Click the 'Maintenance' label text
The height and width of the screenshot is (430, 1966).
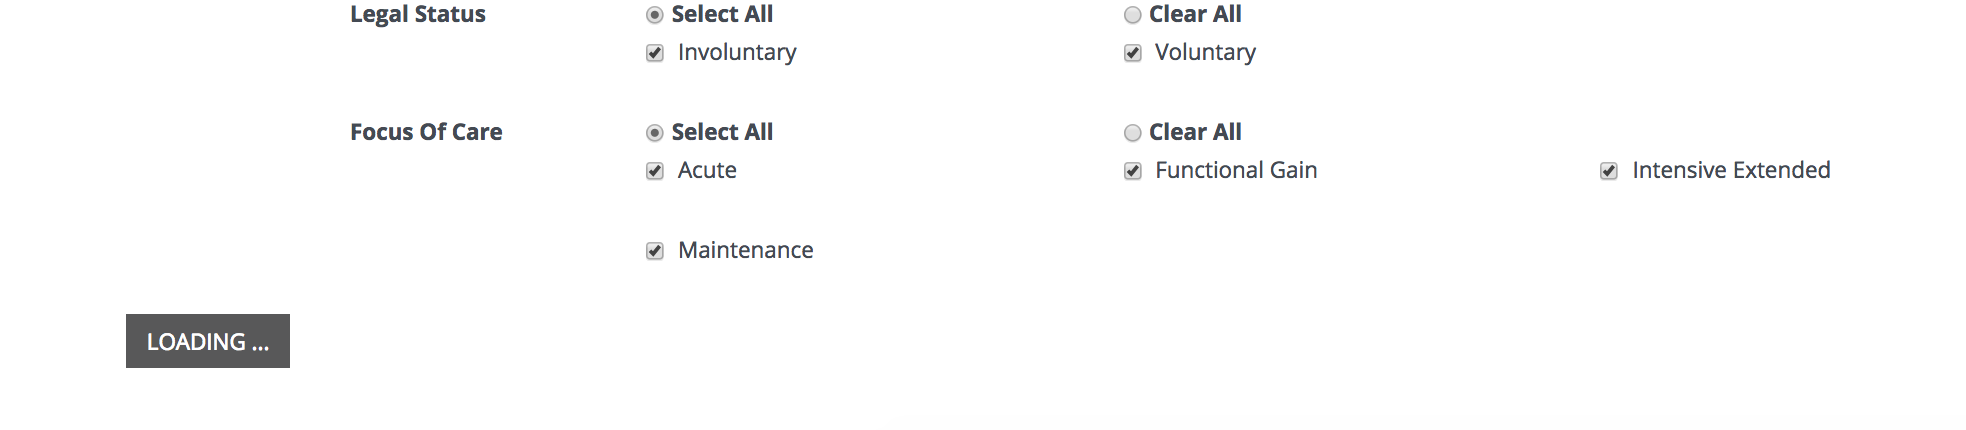click(x=745, y=250)
